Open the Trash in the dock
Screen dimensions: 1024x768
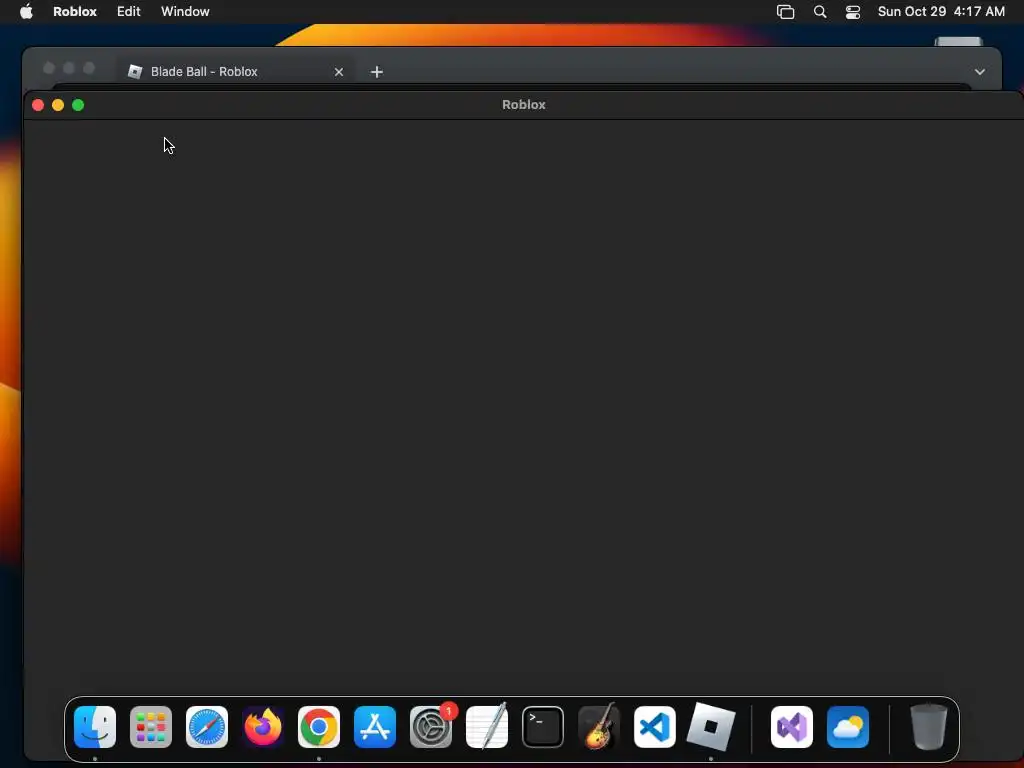[x=928, y=727]
